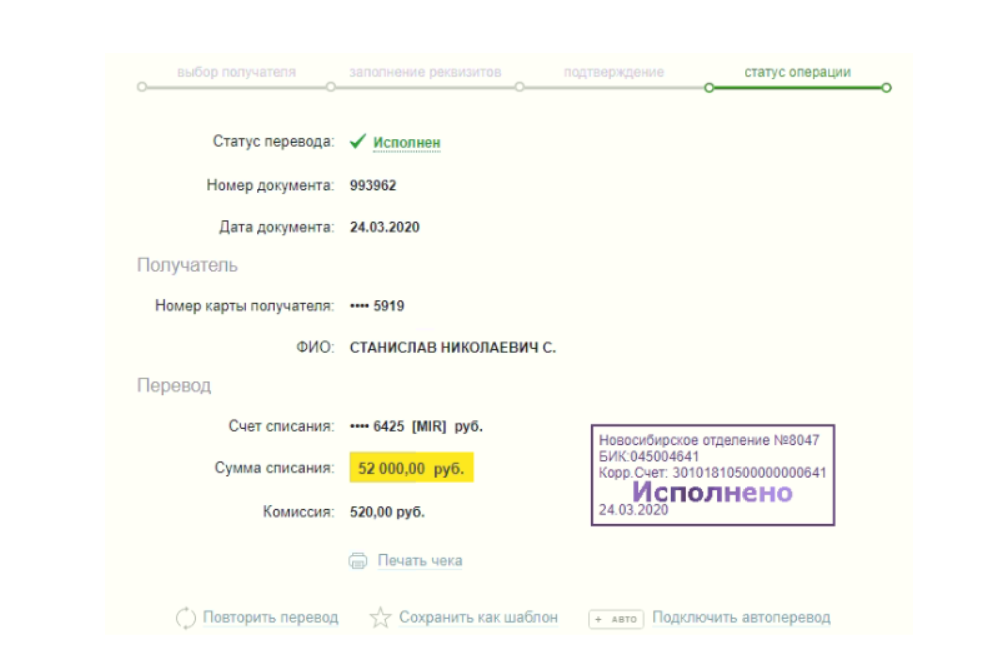Click the Исполнен status link
The width and height of the screenshot is (991, 667).
(406, 143)
